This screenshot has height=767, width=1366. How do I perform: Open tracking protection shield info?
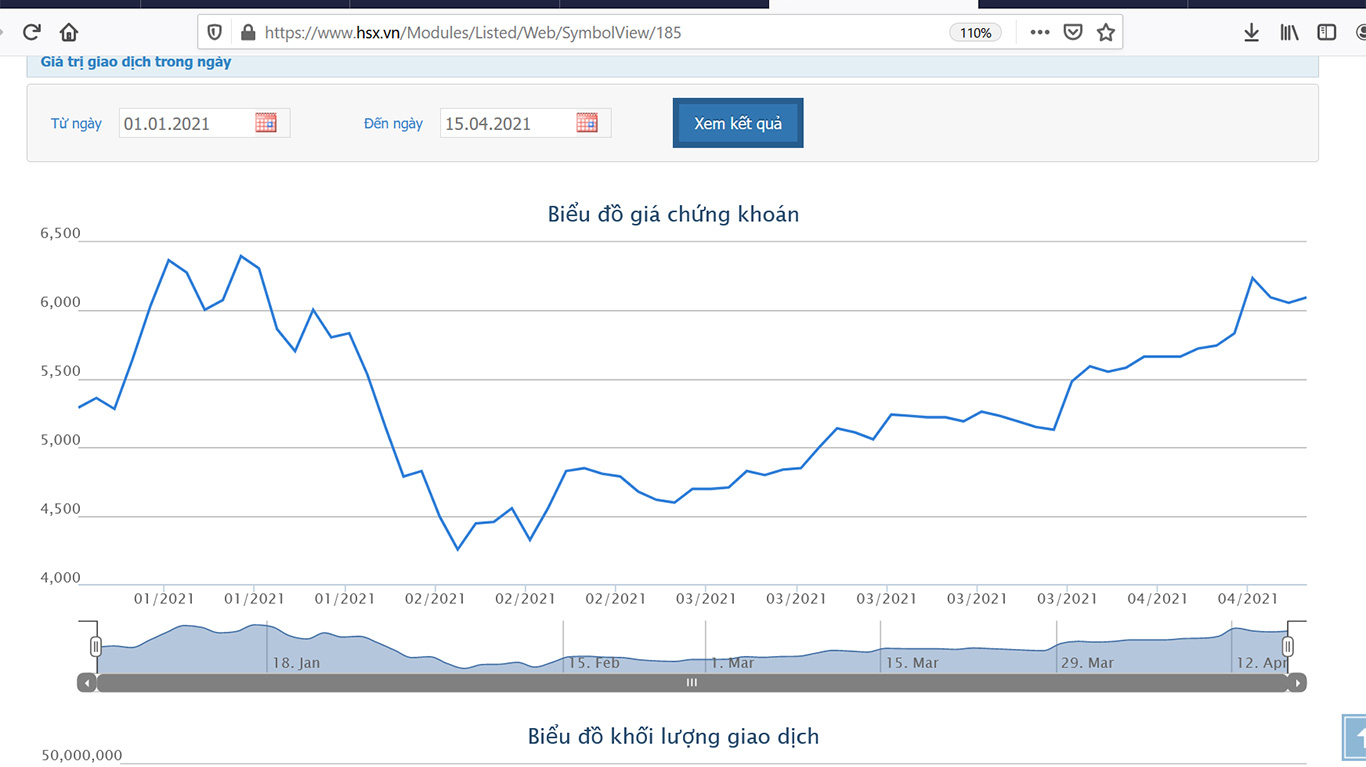coord(214,32)
